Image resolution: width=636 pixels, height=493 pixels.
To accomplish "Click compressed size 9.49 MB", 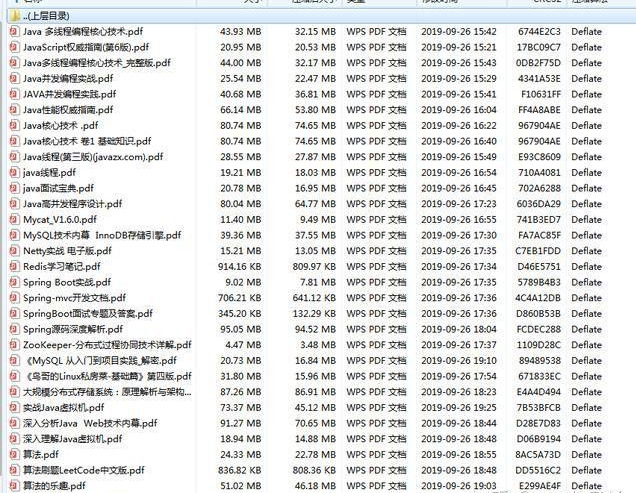I will click(318, 220).
